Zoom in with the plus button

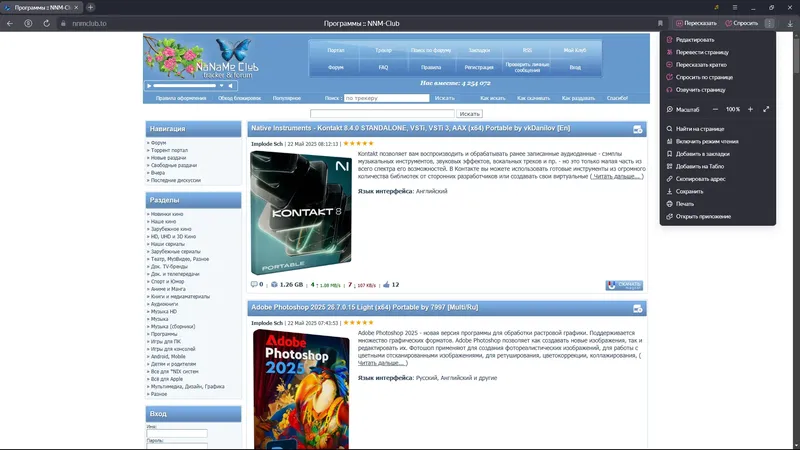pyautogui.click(x=750, y=109)
